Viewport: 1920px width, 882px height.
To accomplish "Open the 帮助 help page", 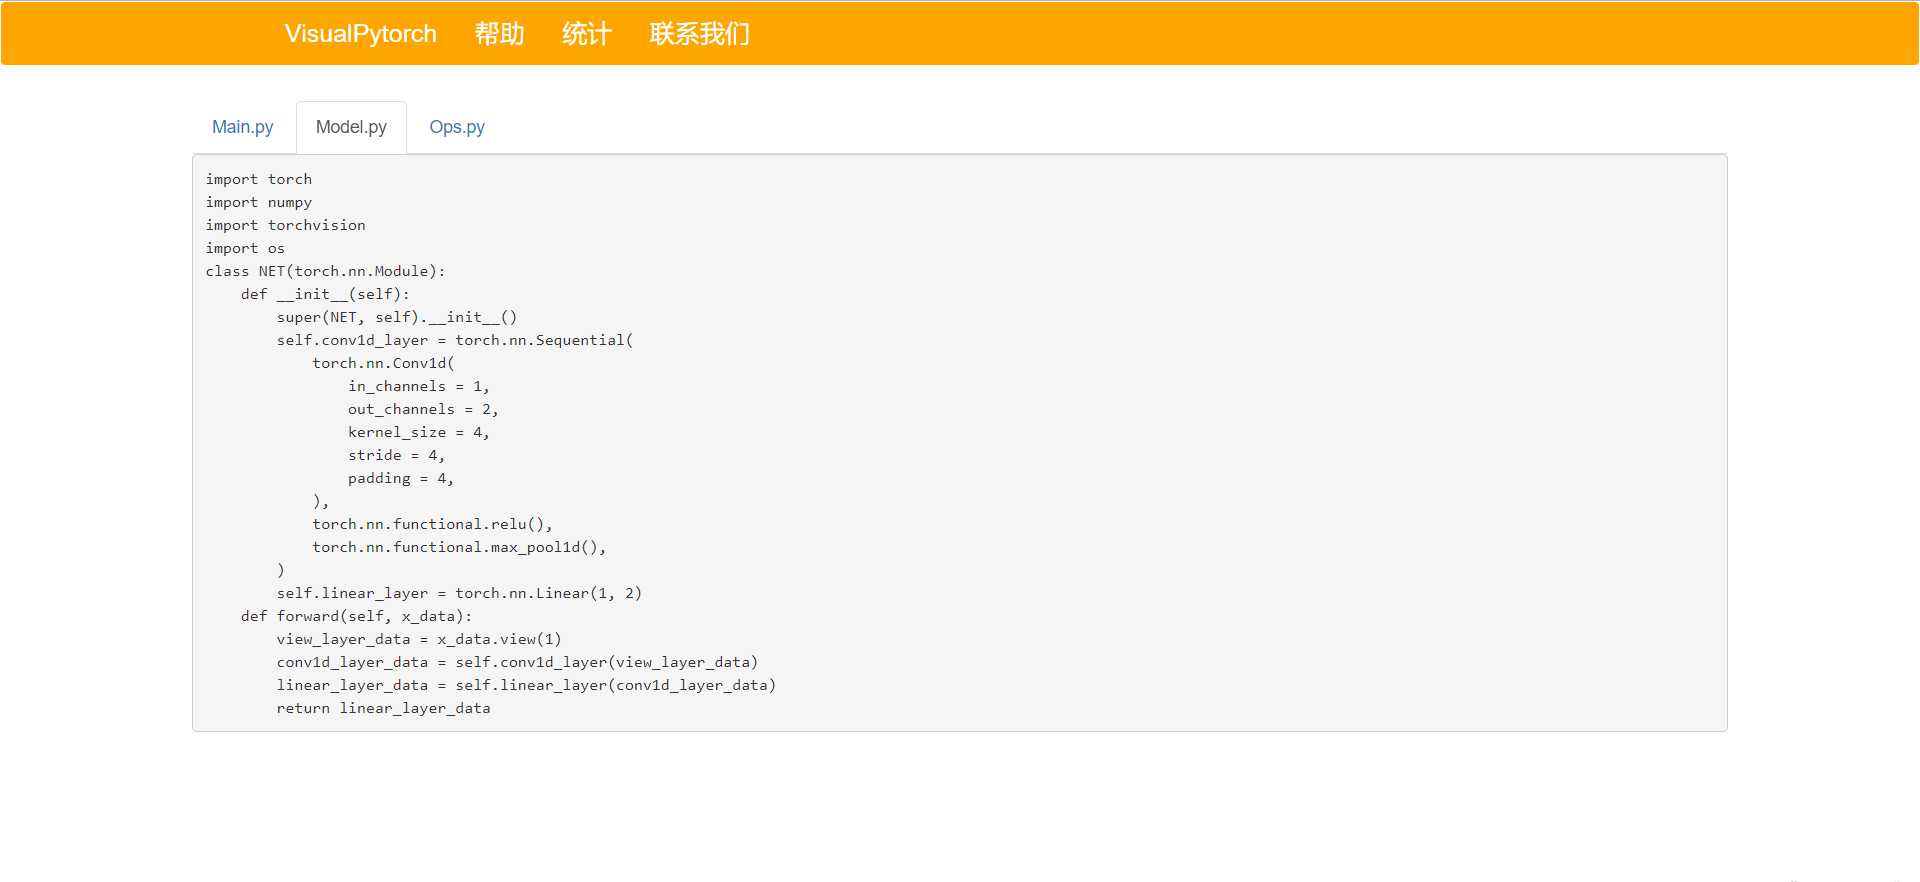I will point(499,34).
